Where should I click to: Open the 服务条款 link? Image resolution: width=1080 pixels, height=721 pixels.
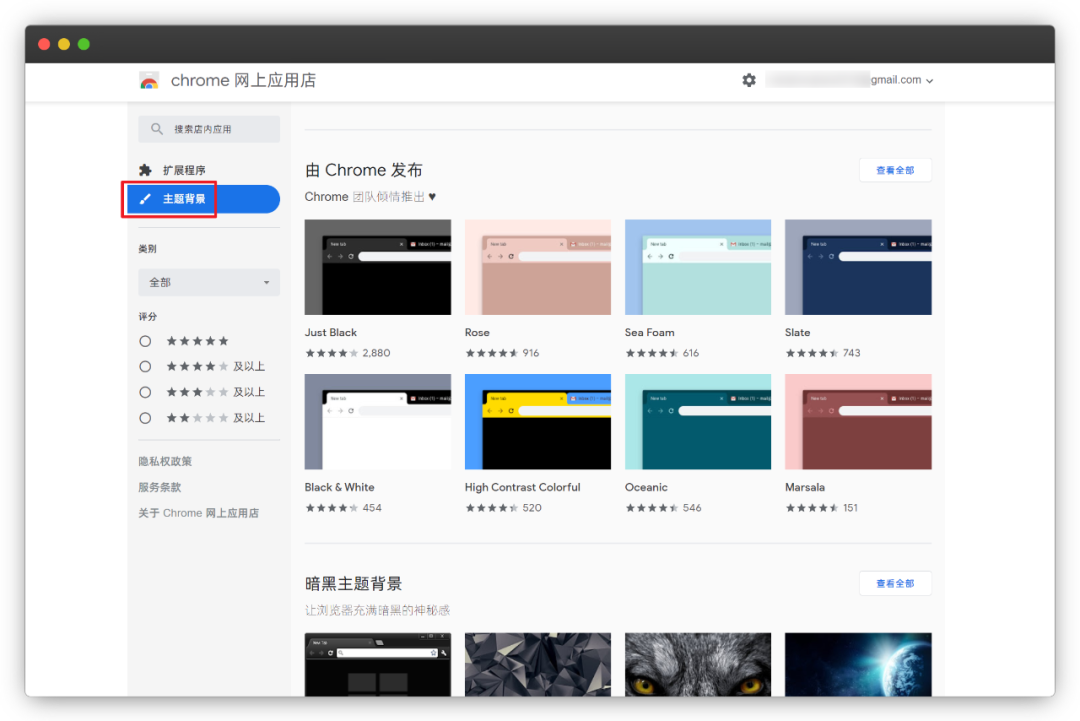(160, 487)
